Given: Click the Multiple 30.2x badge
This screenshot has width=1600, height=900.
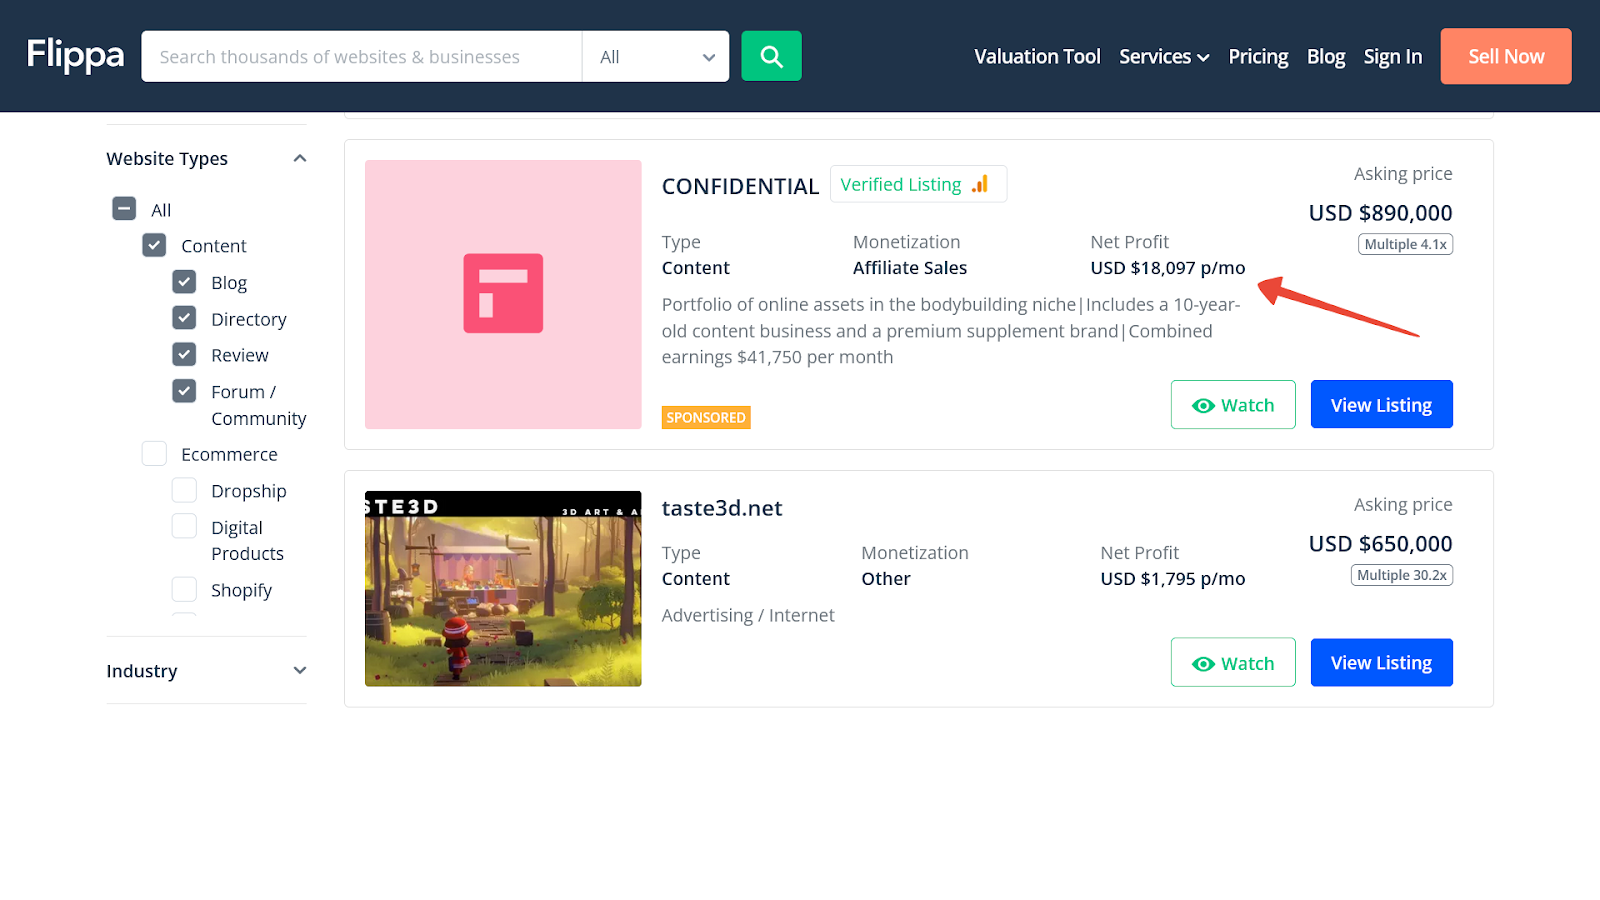Looking at the screenshot, I should (1402, 575).
